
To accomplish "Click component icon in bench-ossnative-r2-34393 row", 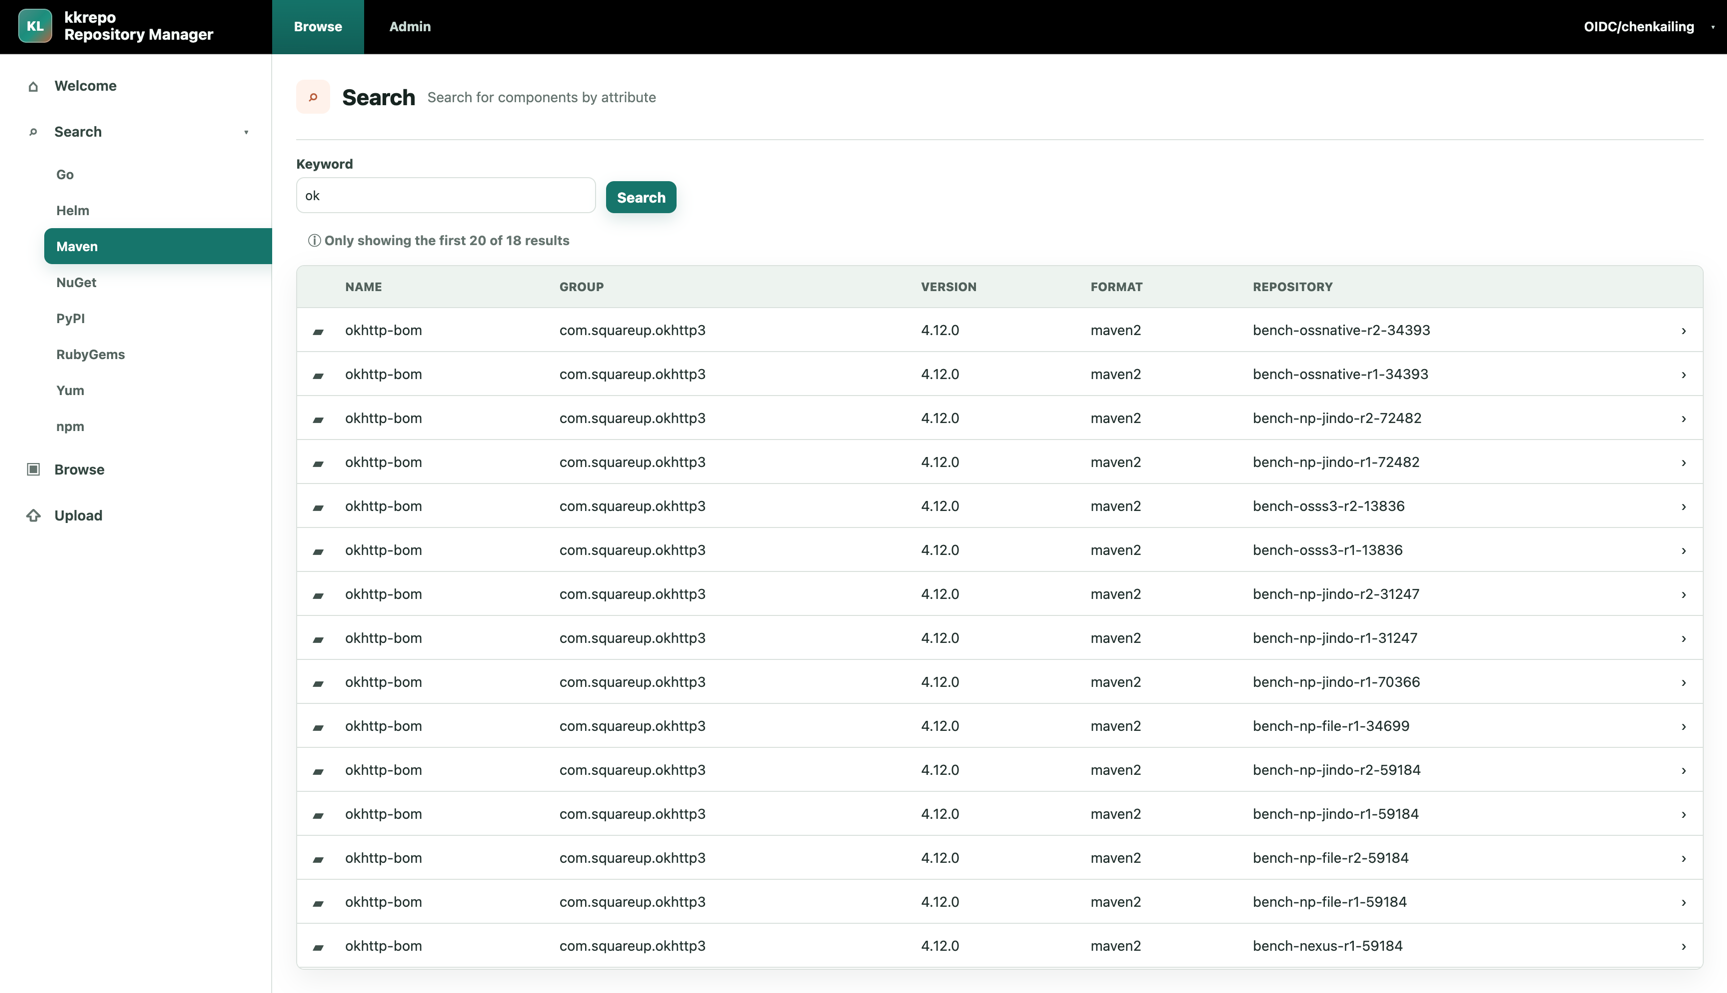I will 318,331.
